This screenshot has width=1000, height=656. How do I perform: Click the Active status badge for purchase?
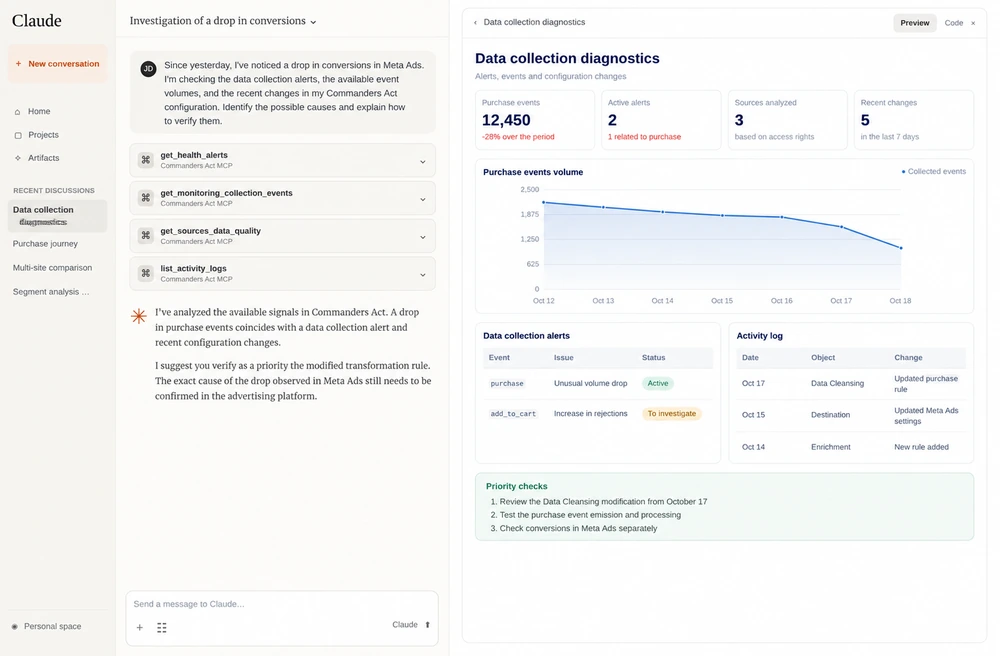(x=658, y=383)
